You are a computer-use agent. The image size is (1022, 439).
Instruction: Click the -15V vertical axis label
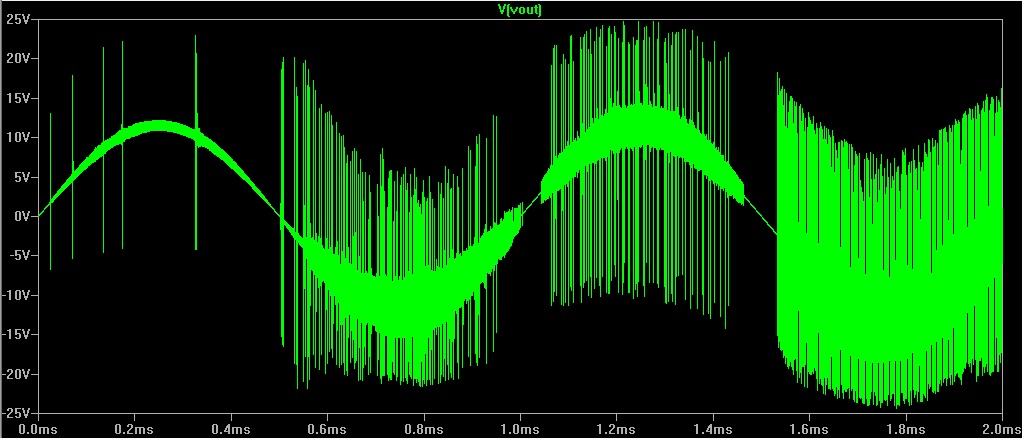(x=18, y=335)
